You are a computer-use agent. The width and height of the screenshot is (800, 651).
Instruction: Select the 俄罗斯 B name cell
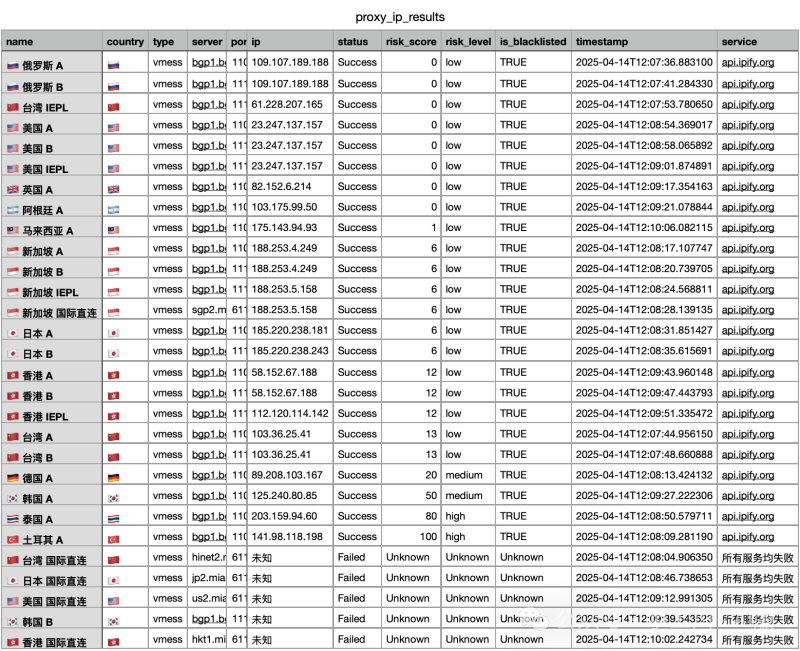coord(52,84)
